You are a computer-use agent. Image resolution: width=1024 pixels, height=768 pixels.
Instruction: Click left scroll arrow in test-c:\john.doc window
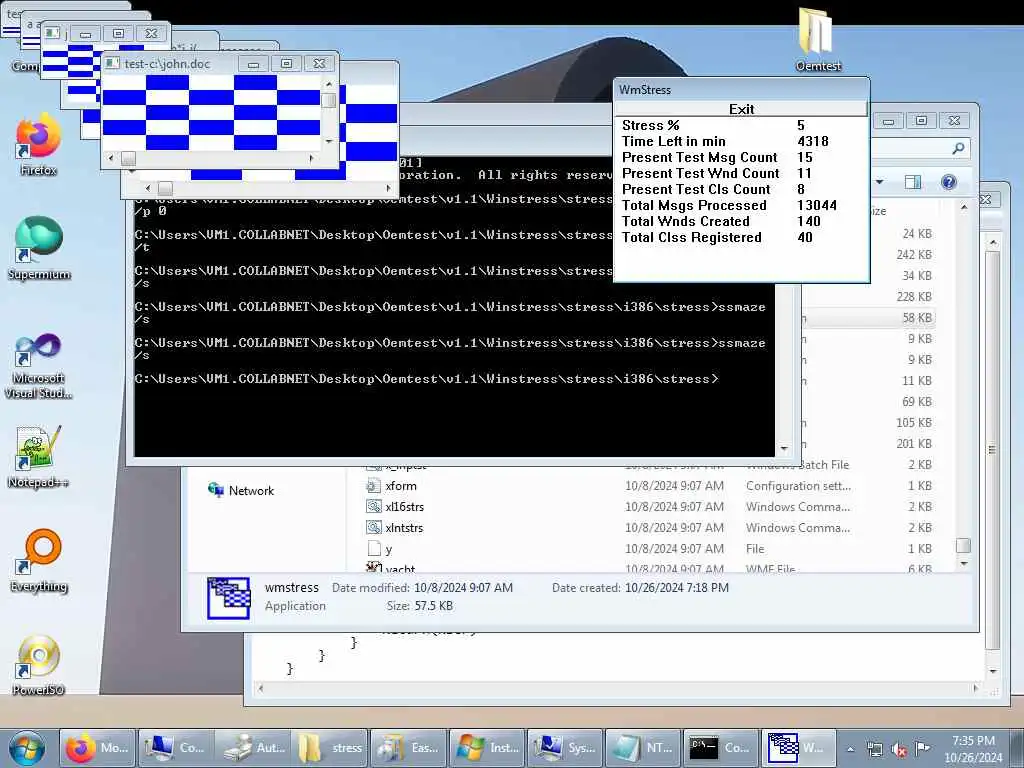pos(110,158)
